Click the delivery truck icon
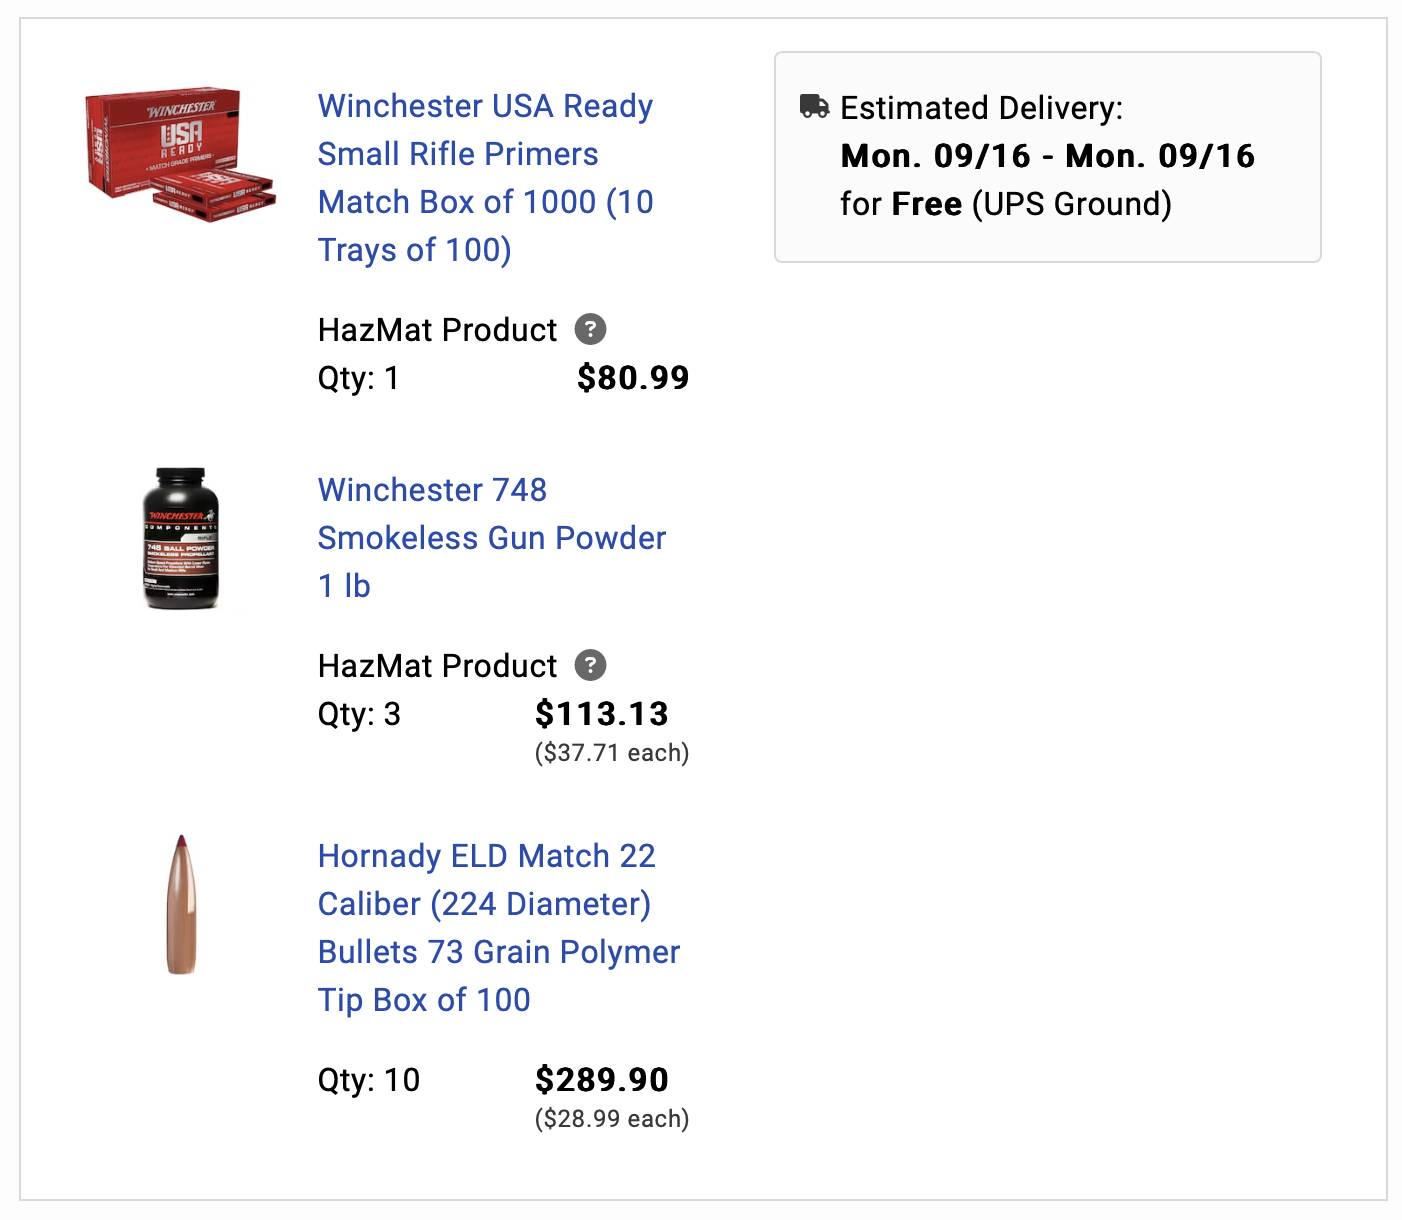The image size is (1402, 1220). tap(815, 106)
